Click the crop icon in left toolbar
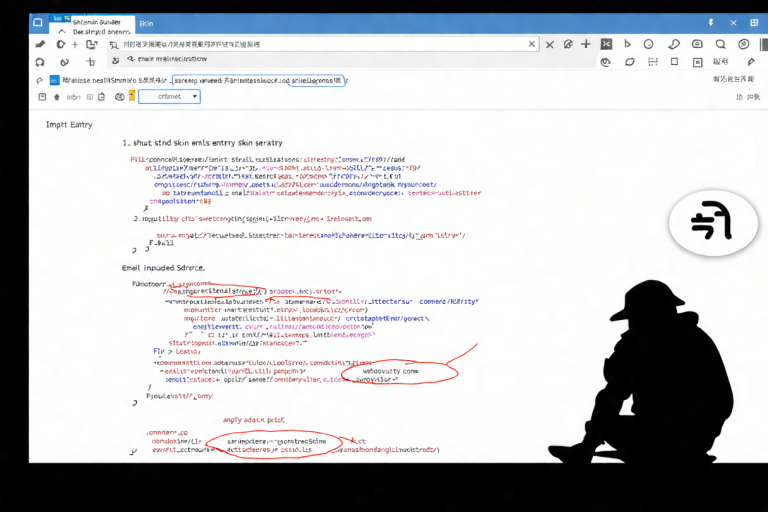768x512 pixels. pyautogui.click(x=90, y=62)
